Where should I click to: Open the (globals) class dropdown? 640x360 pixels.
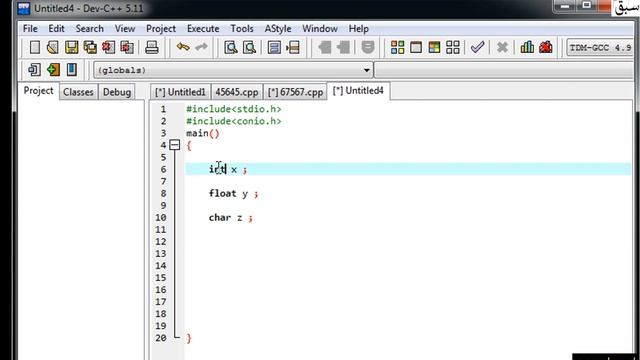[233, 70]
